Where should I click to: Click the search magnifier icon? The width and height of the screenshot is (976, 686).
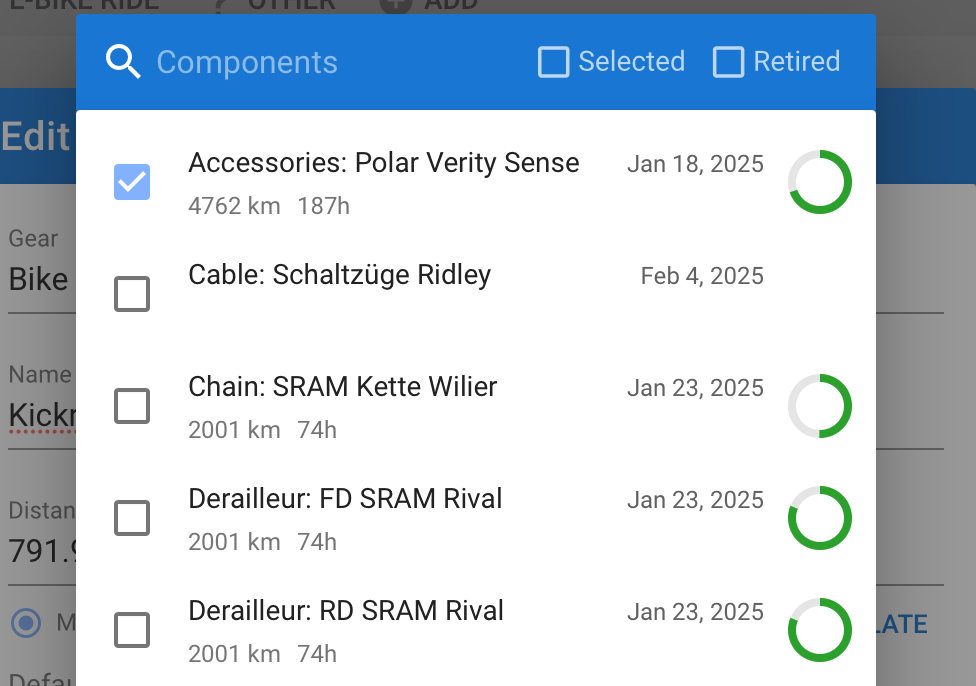tap(123, 62)
